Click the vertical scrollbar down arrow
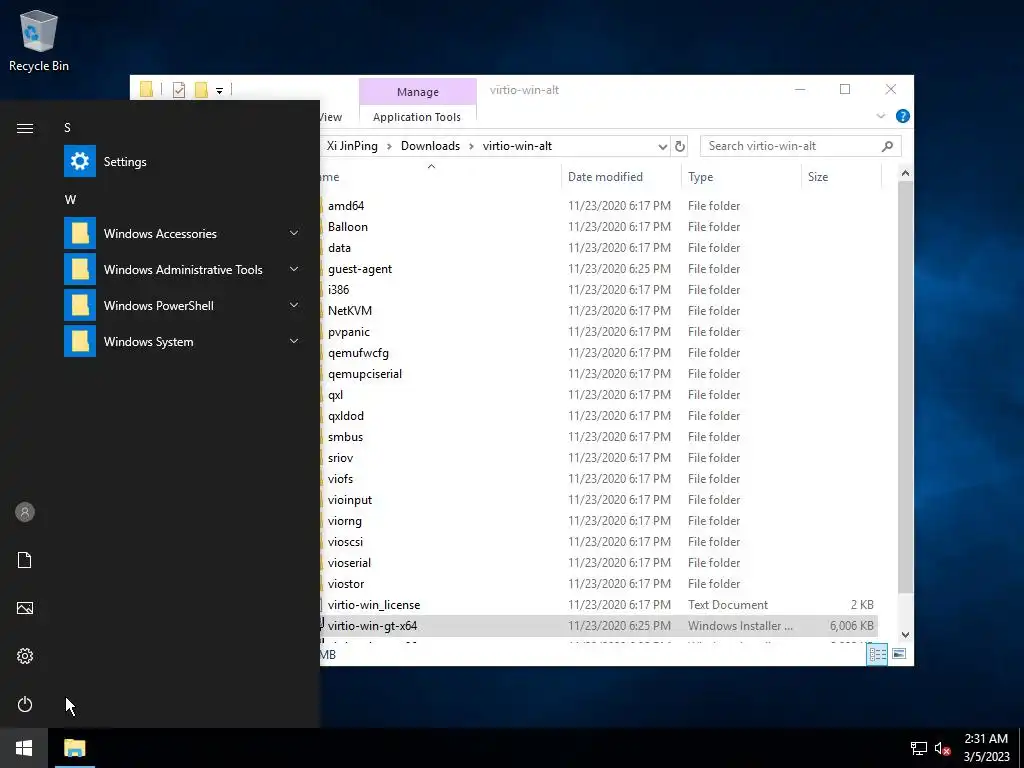The width and height of the screenshot is (1024, 768). pyautogui.click(x=905, y=635)
